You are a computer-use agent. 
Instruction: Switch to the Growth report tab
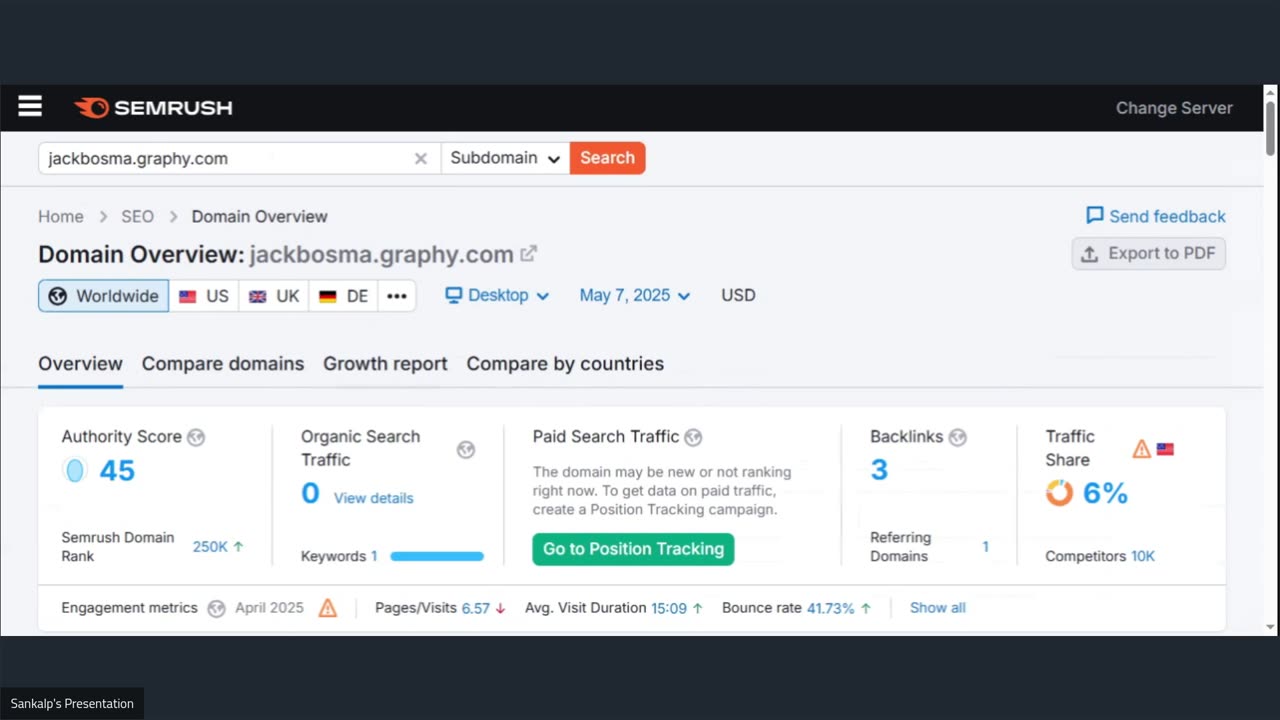tap(385, 364)
